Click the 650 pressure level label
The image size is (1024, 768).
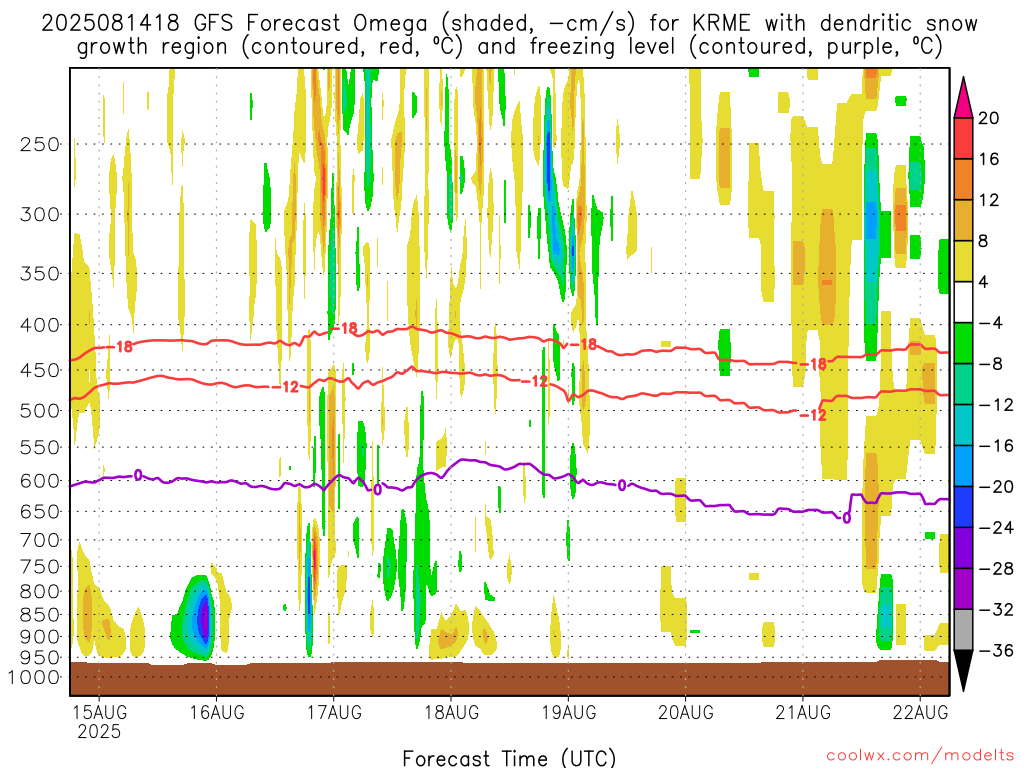40,511
